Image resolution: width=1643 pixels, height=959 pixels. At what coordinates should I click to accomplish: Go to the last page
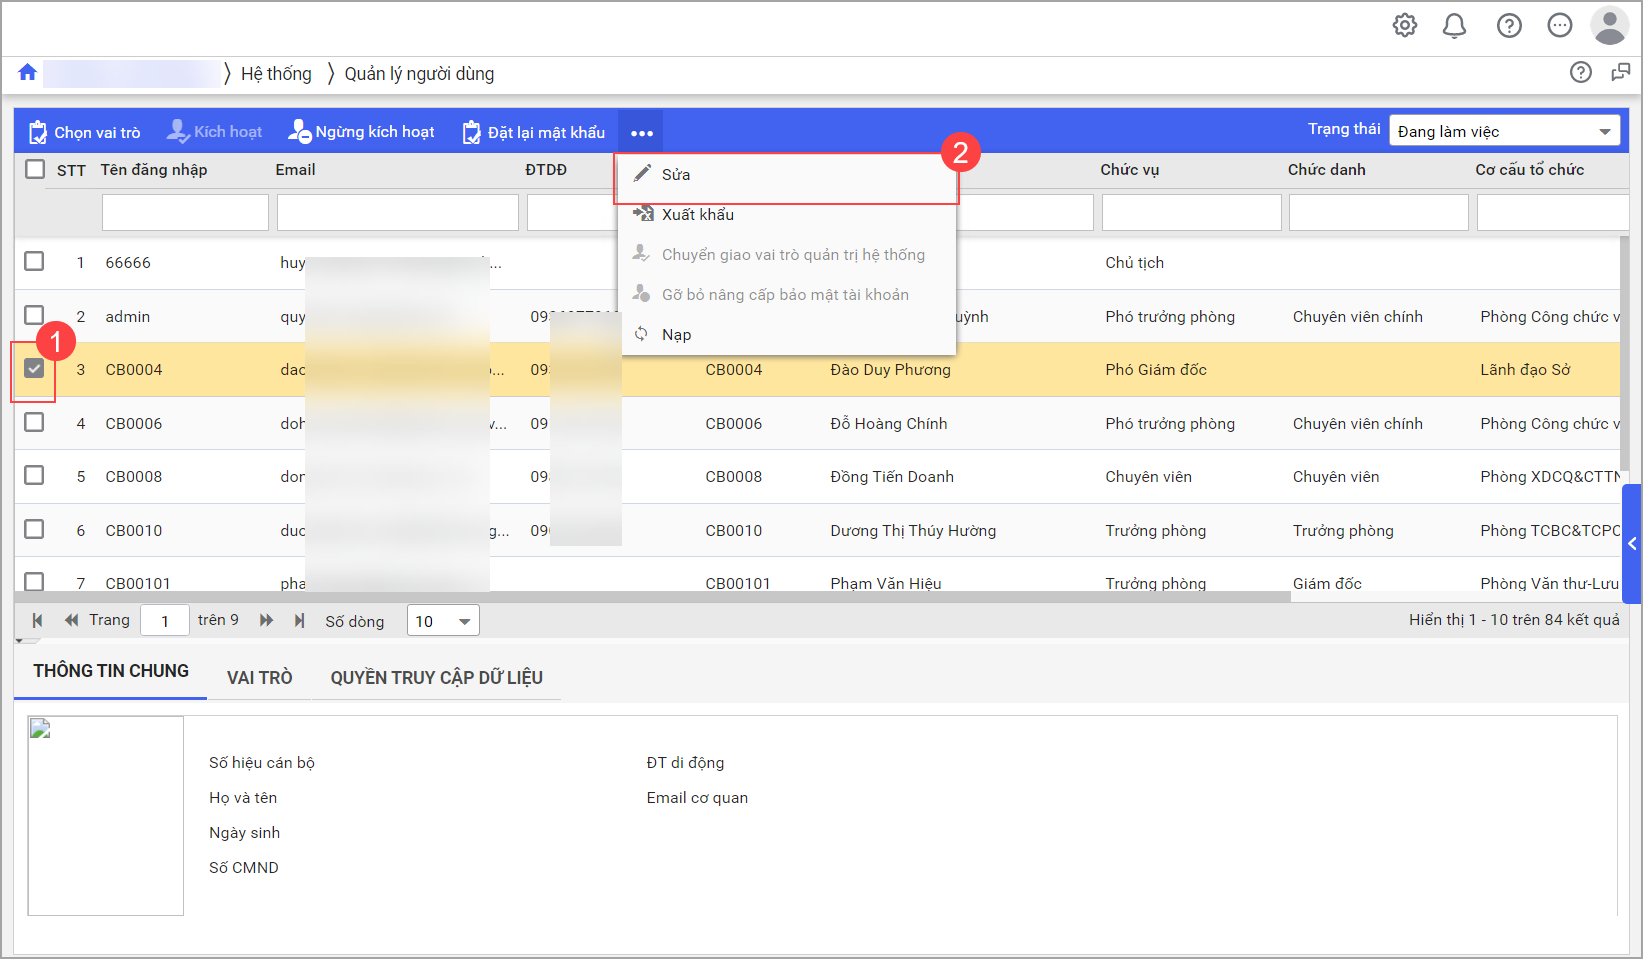(299, 621)
